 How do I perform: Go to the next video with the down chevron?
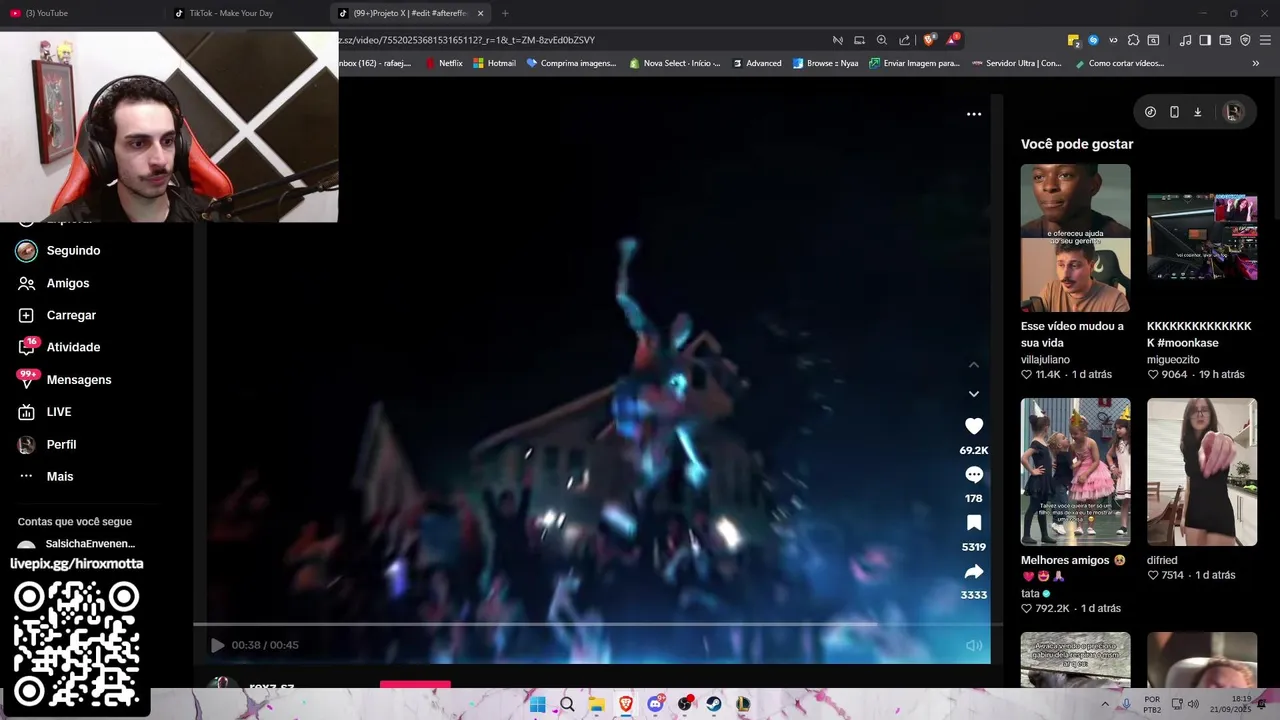tap(973, 394)
